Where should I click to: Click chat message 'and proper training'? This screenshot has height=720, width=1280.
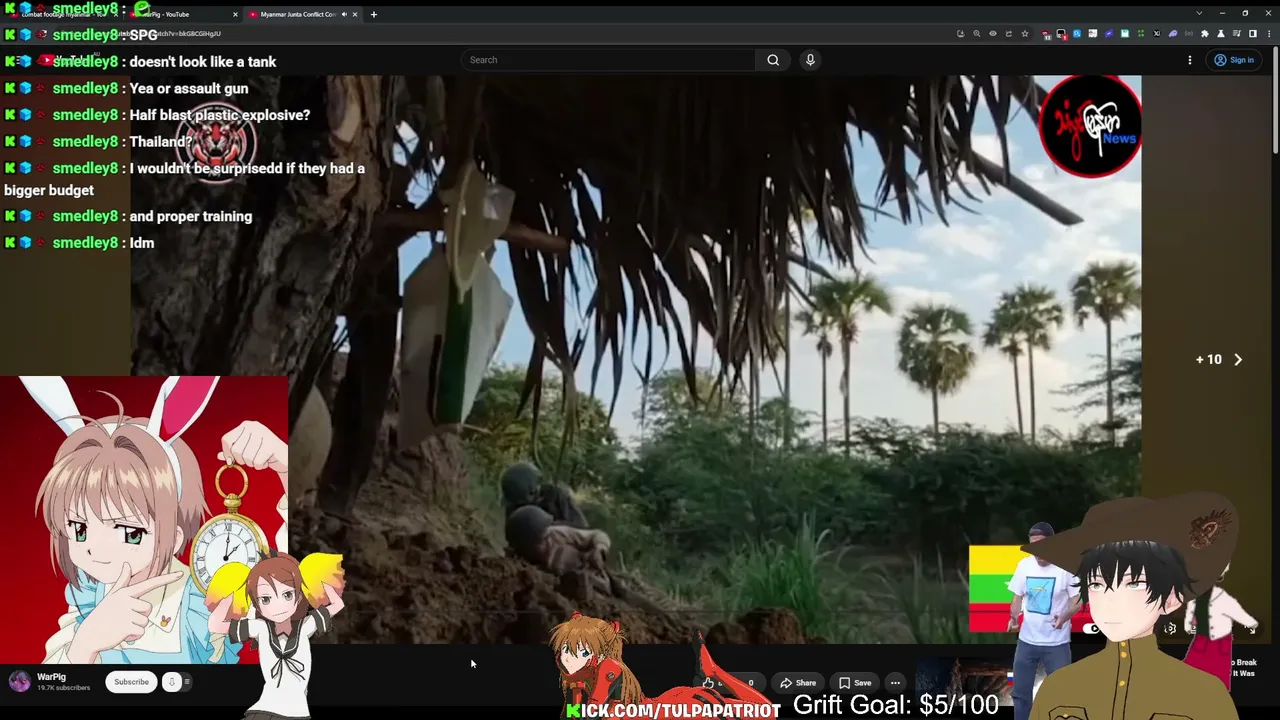pos(191,217)
